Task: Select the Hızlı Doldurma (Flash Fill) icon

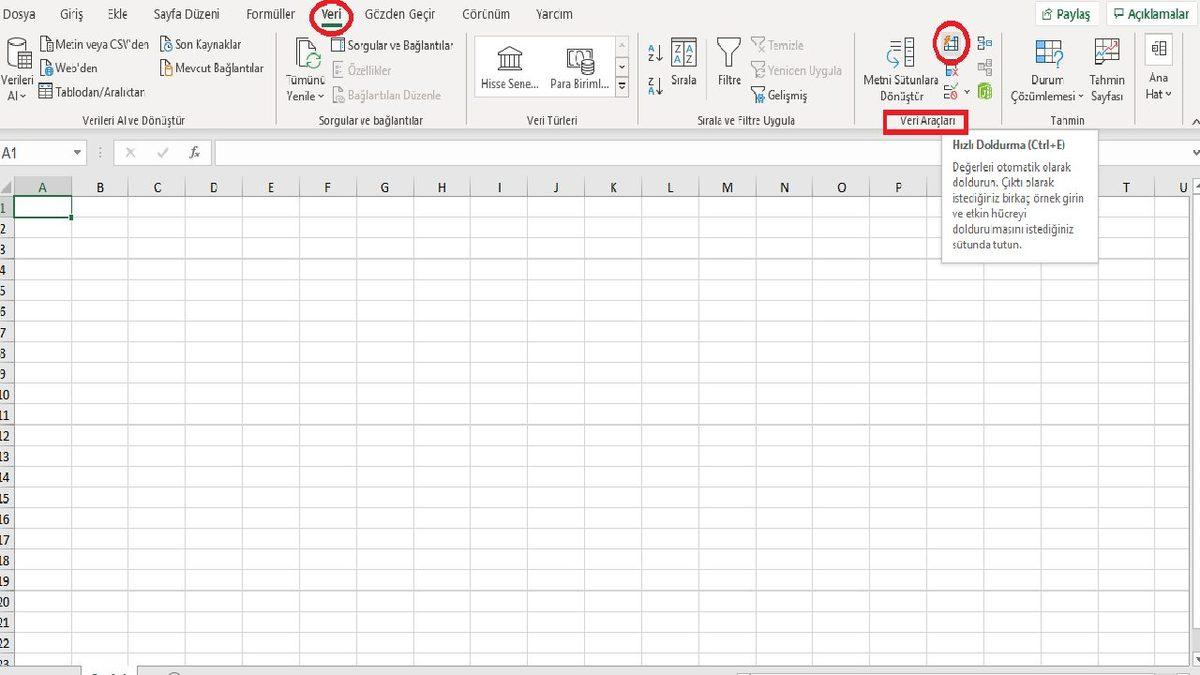Action: (x=950, y=45)
